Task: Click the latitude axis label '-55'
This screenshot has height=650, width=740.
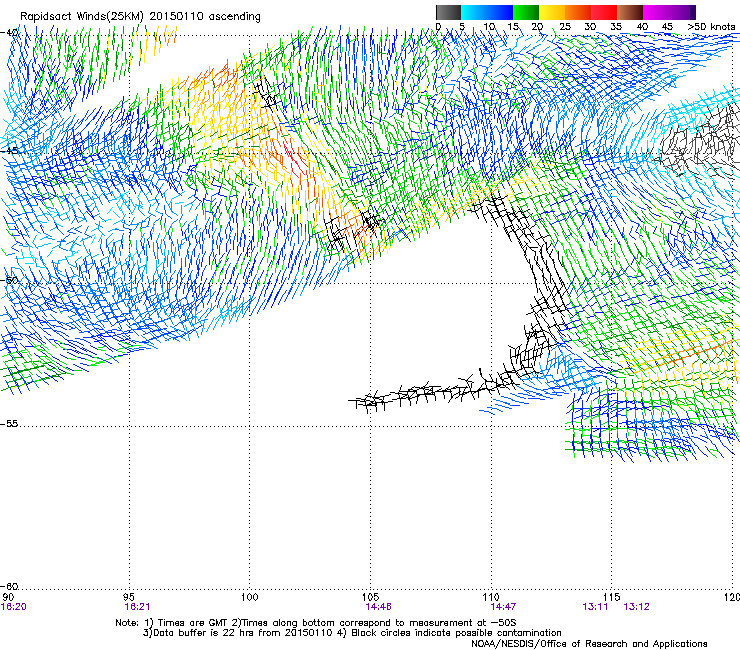Action: click(9, 424)
